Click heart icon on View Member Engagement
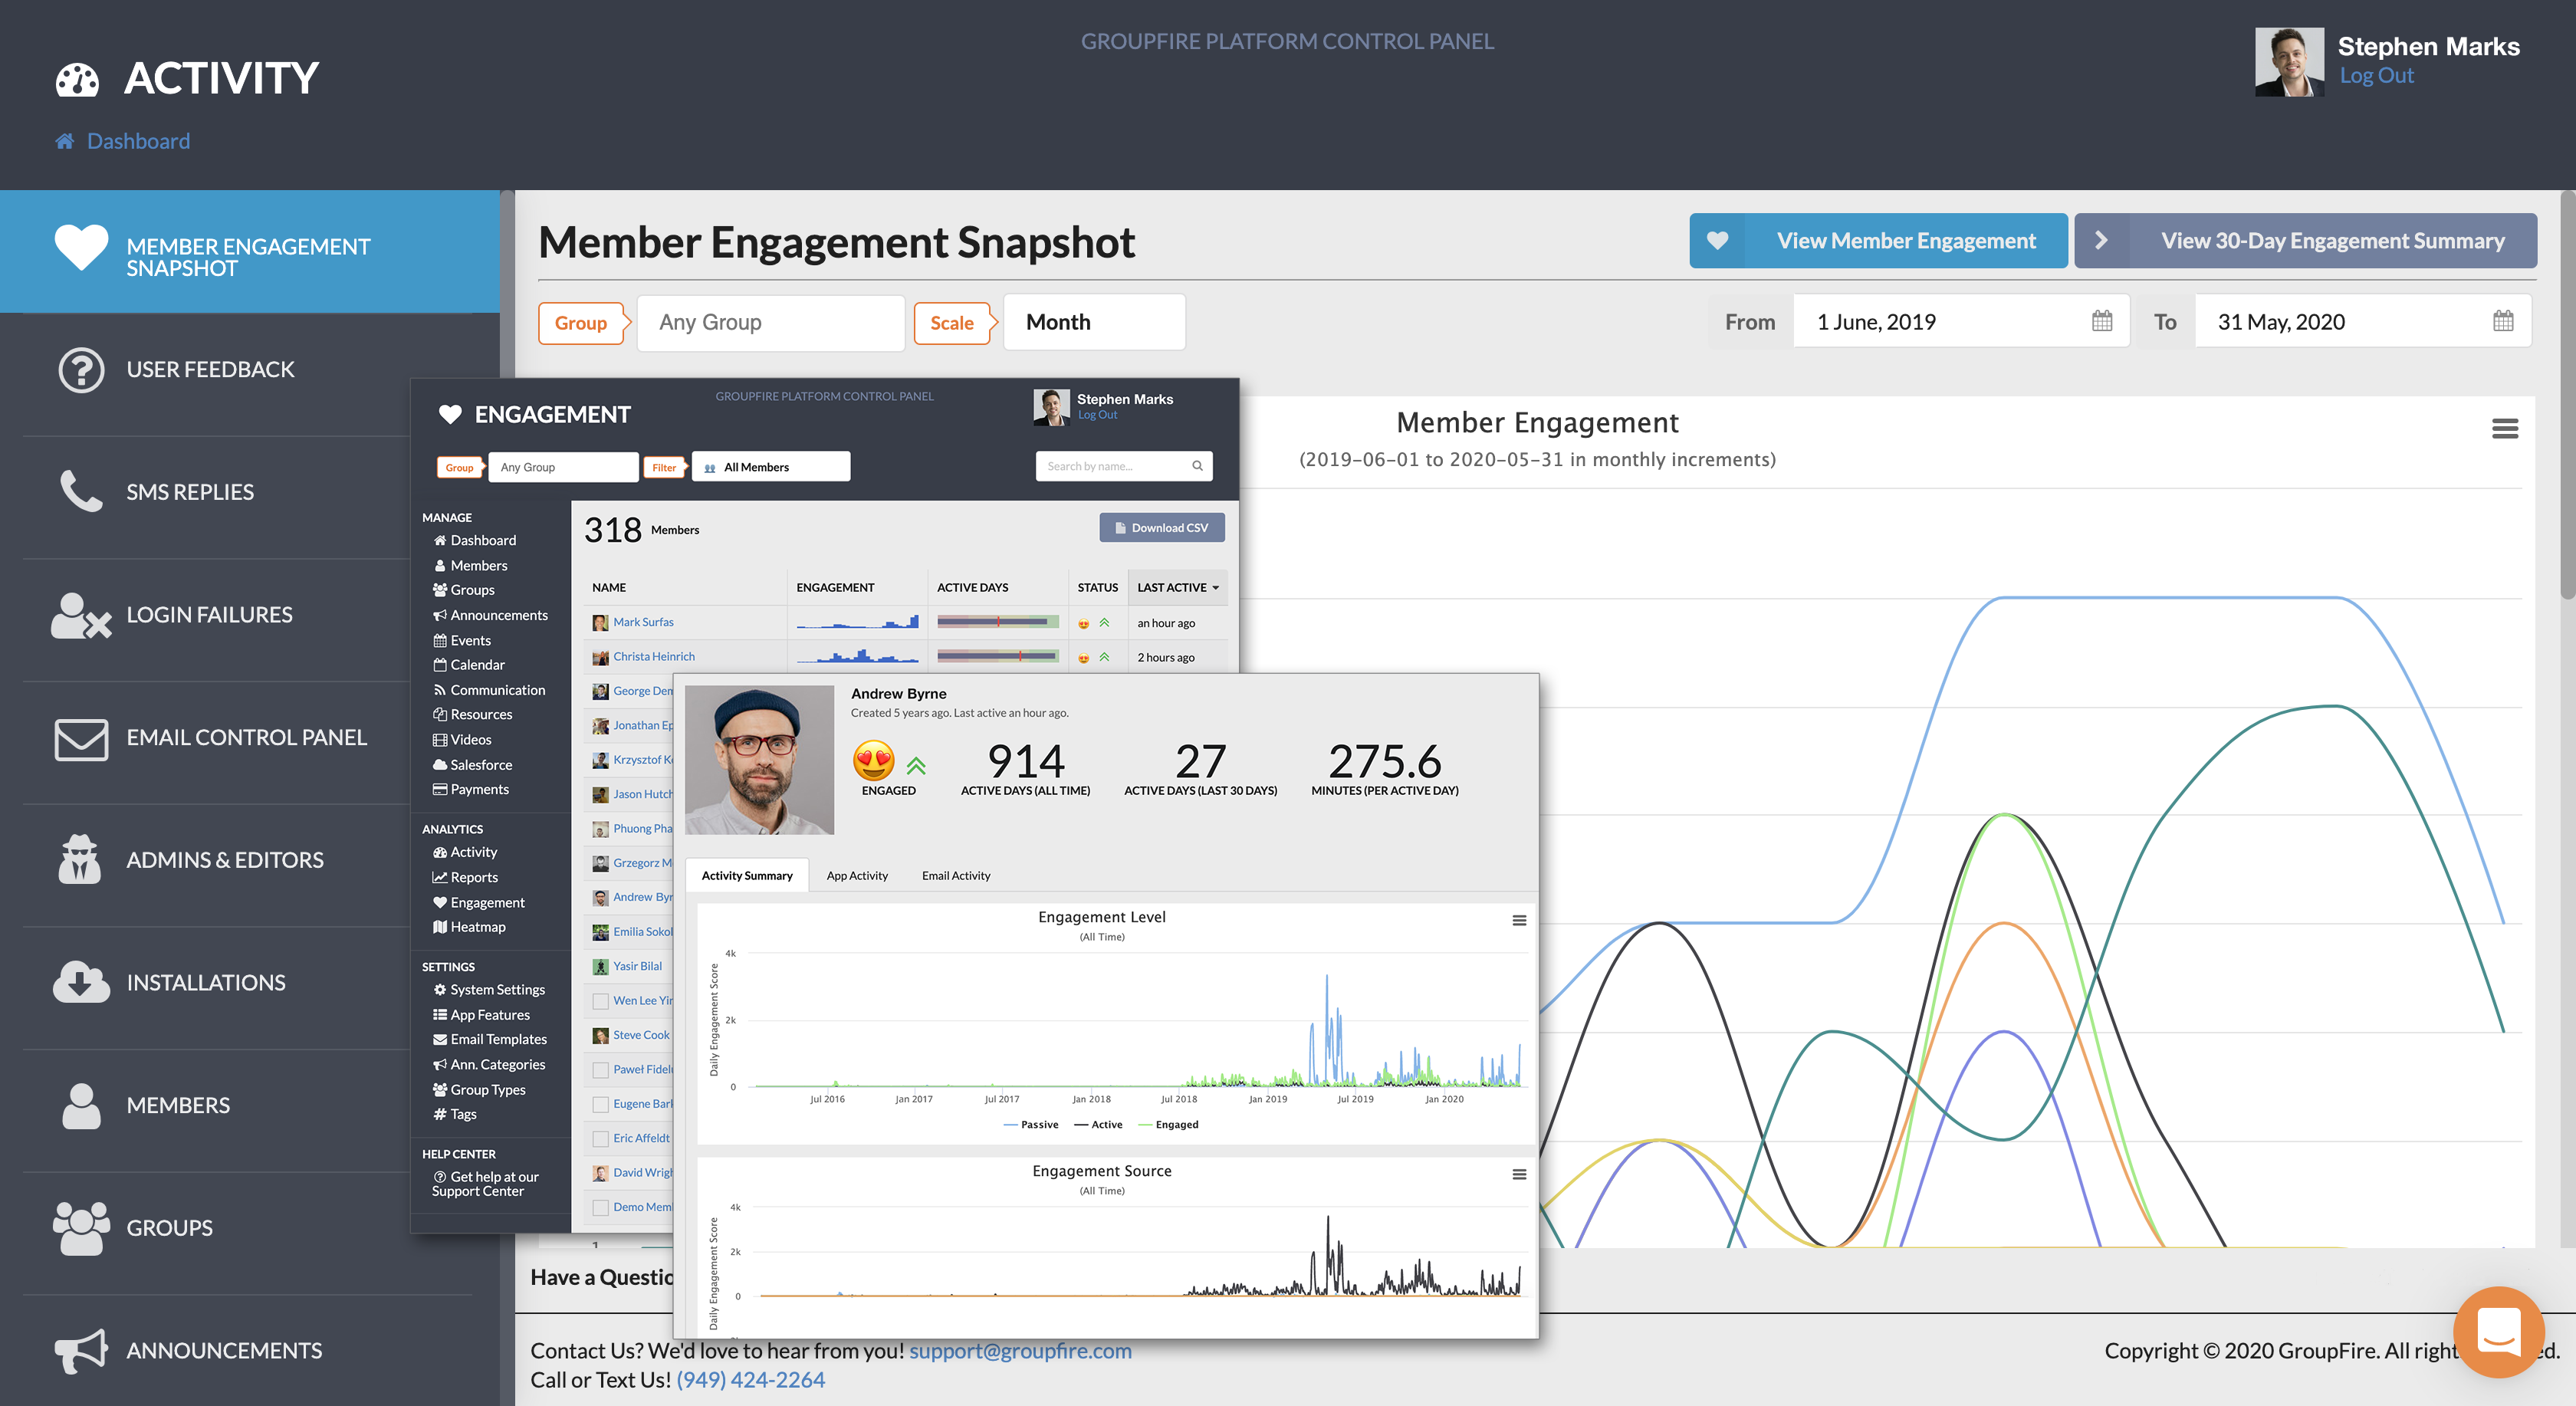 pyautogui.click(x=1717, y=241)
